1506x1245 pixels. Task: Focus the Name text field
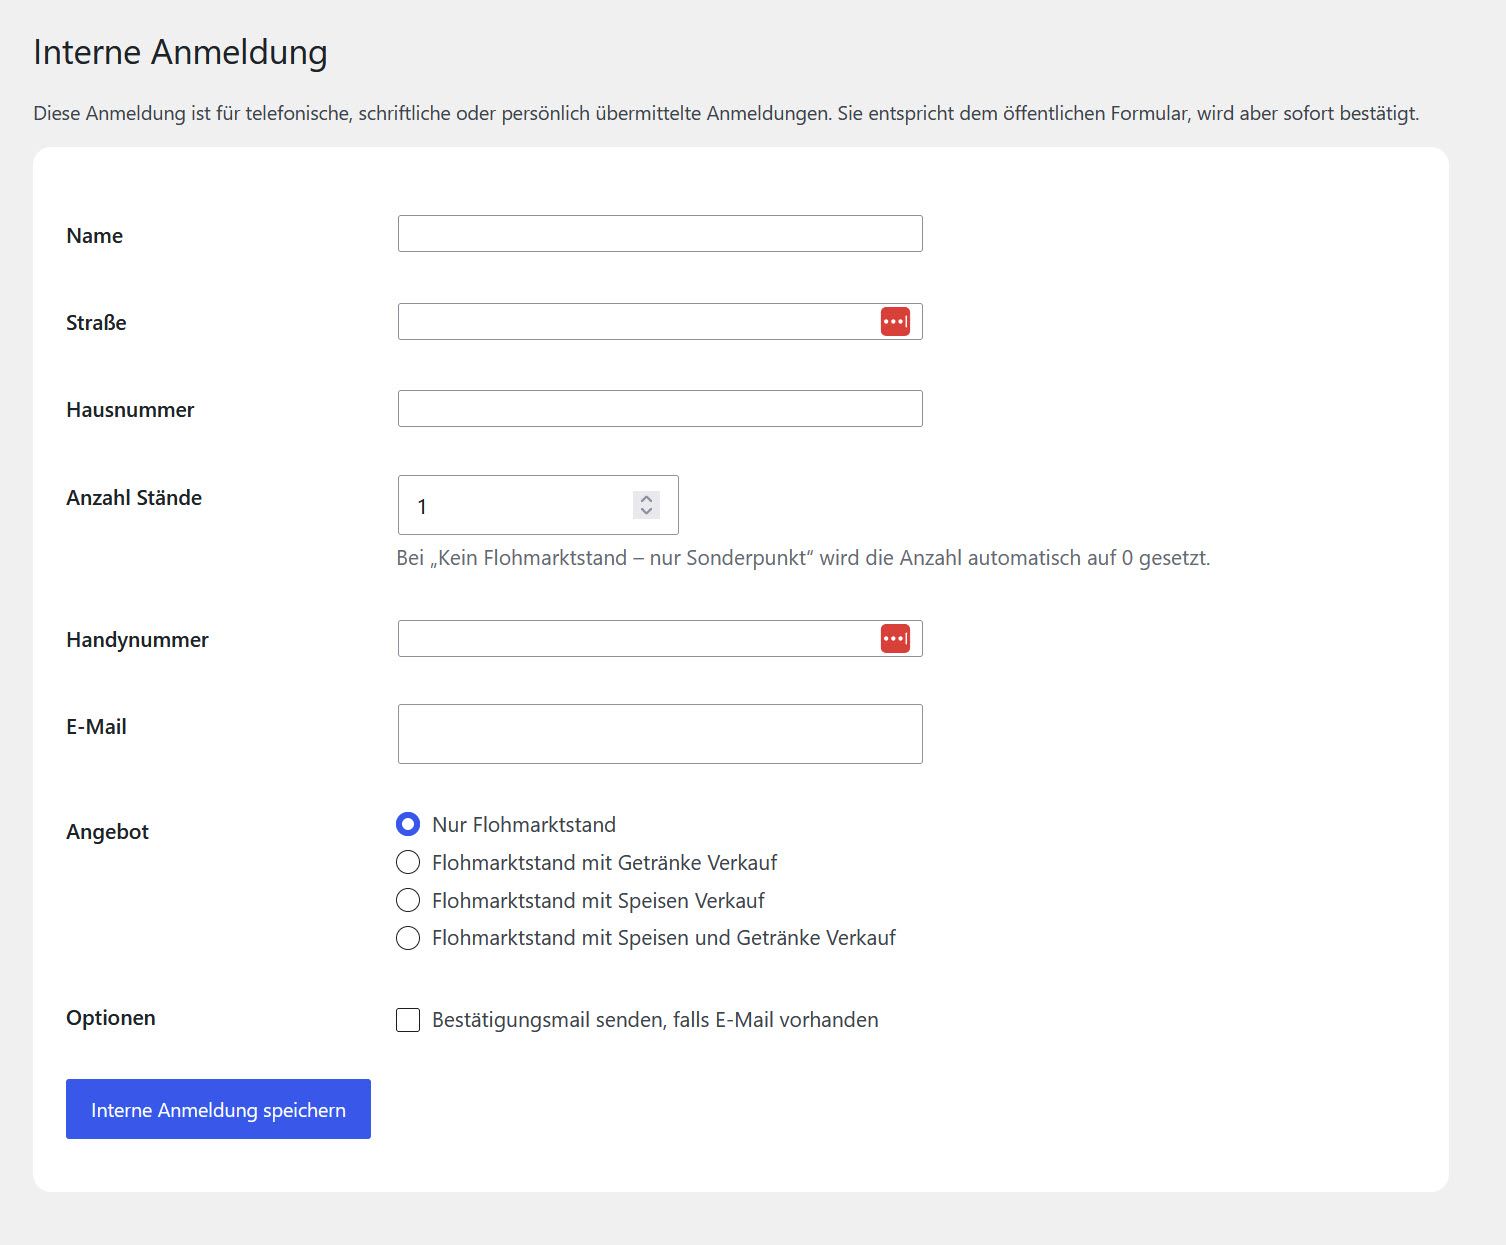660,234
